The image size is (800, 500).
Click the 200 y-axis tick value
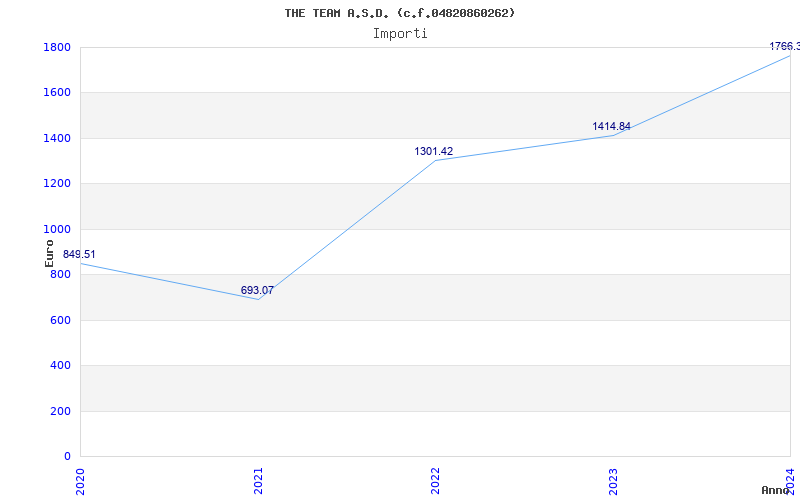pos(59,411)
